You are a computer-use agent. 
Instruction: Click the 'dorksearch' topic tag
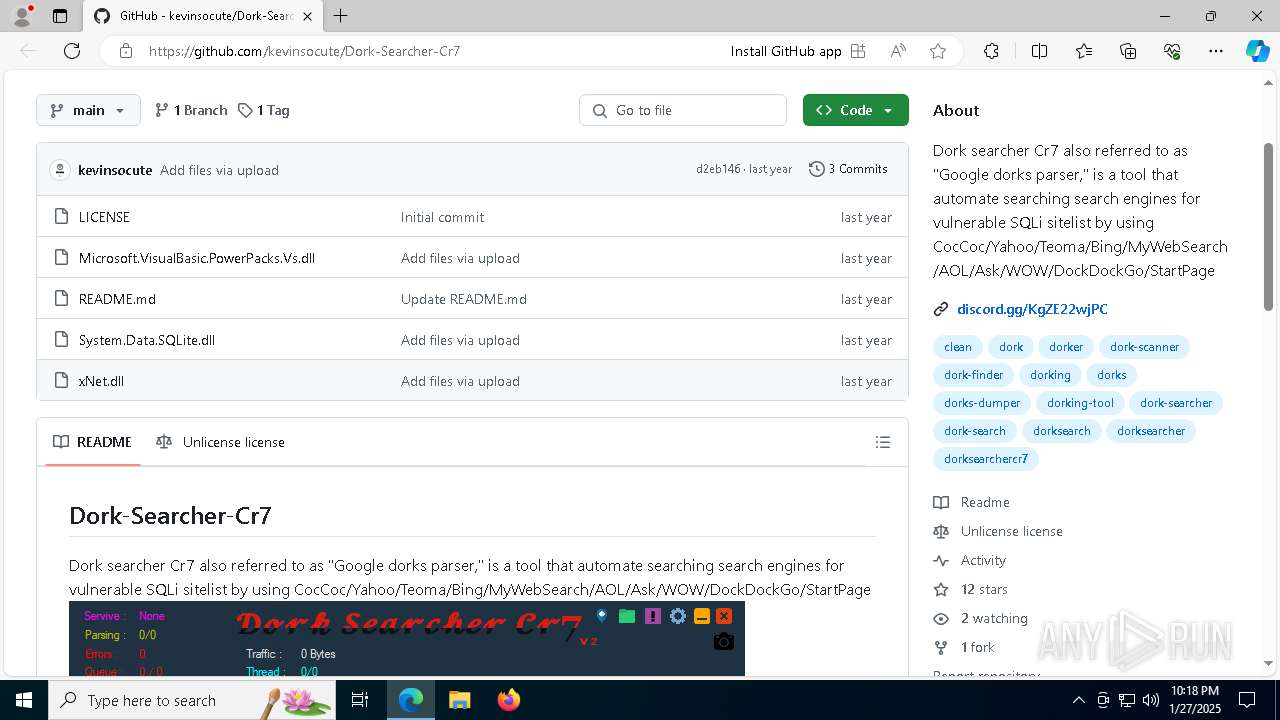1062,431
